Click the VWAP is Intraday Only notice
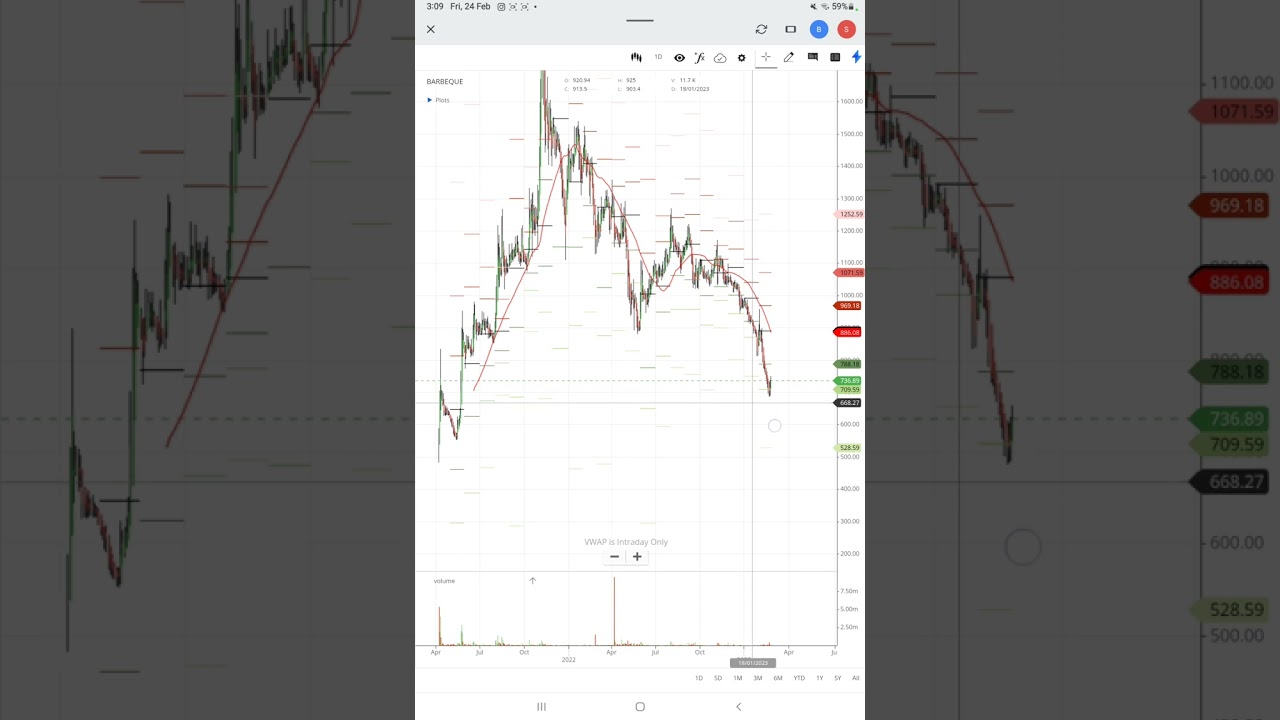1280x720 pixels. click(626, 542)
